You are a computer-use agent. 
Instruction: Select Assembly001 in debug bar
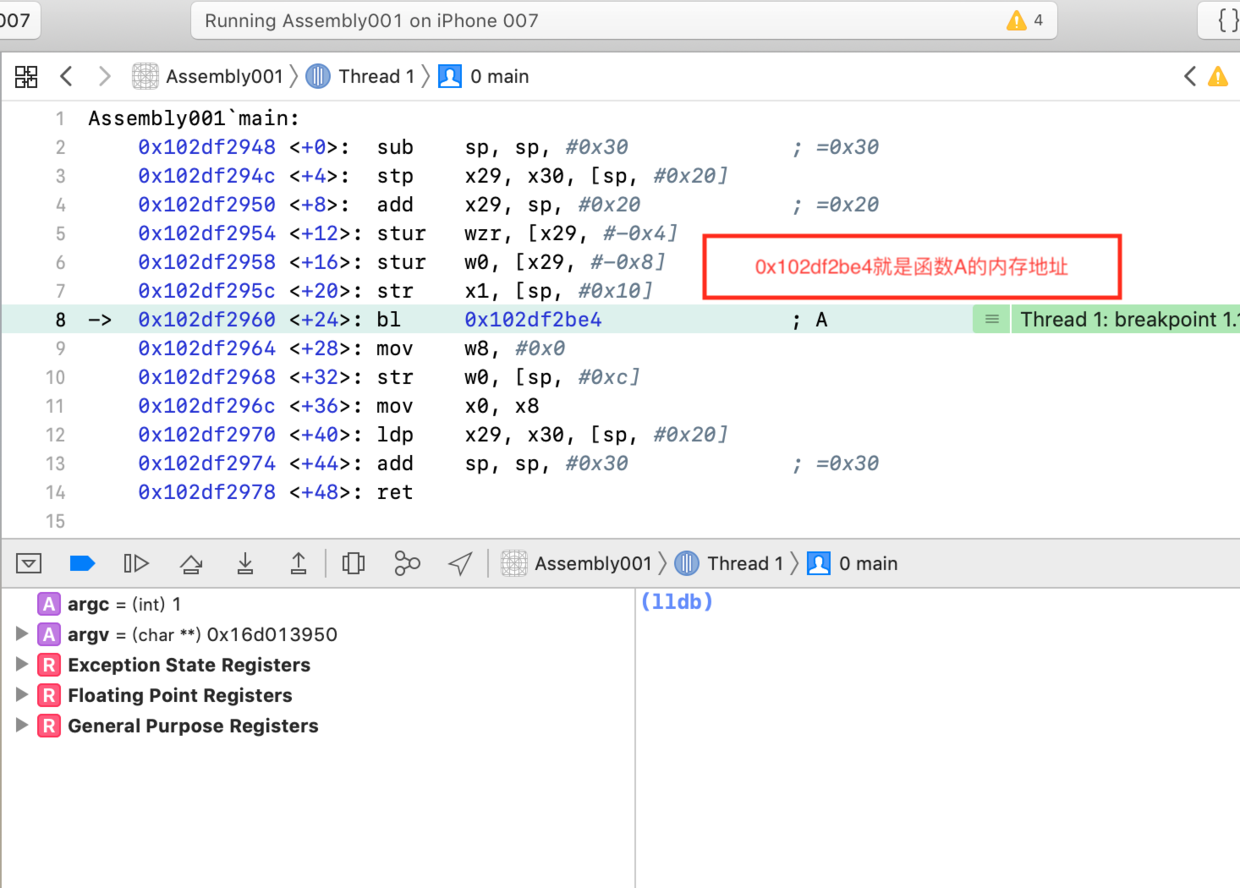[x=577, y=564]
